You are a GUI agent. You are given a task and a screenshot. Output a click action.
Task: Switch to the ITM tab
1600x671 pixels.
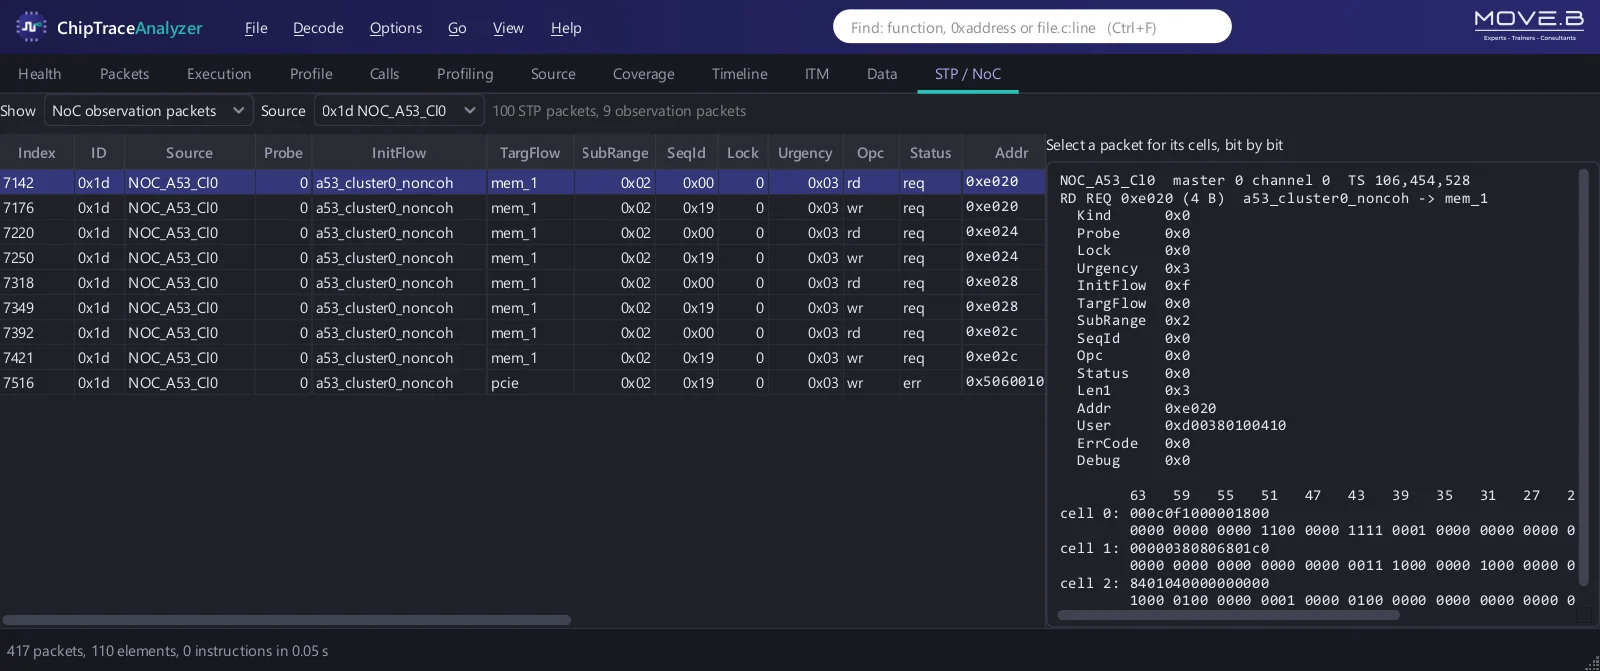point(817,74)
